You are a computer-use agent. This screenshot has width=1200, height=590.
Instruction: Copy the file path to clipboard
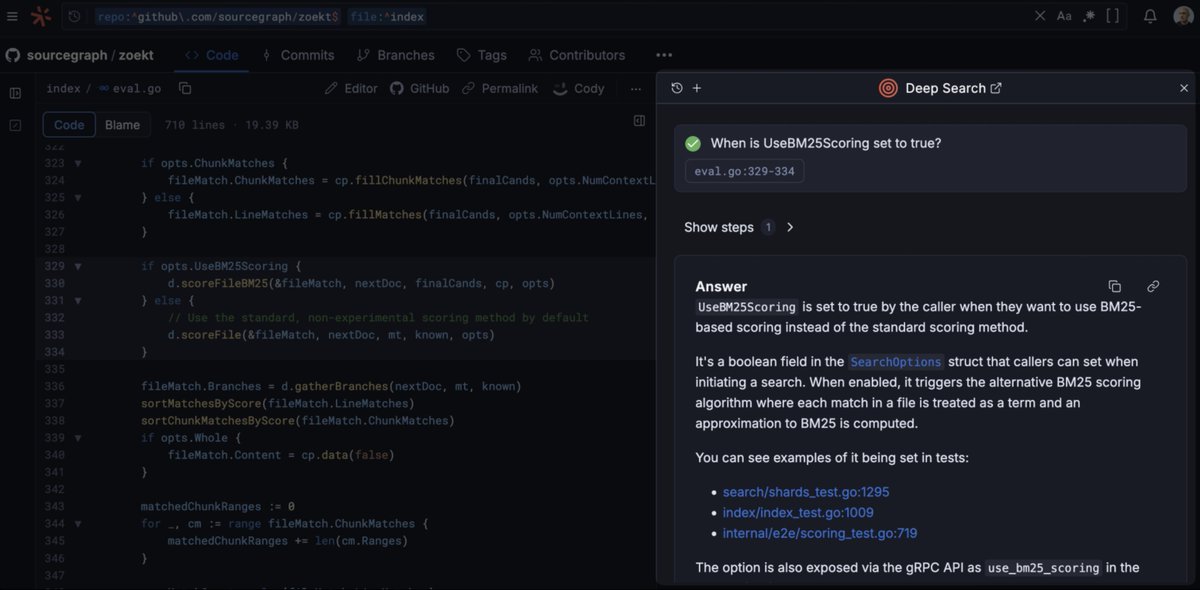185,88
